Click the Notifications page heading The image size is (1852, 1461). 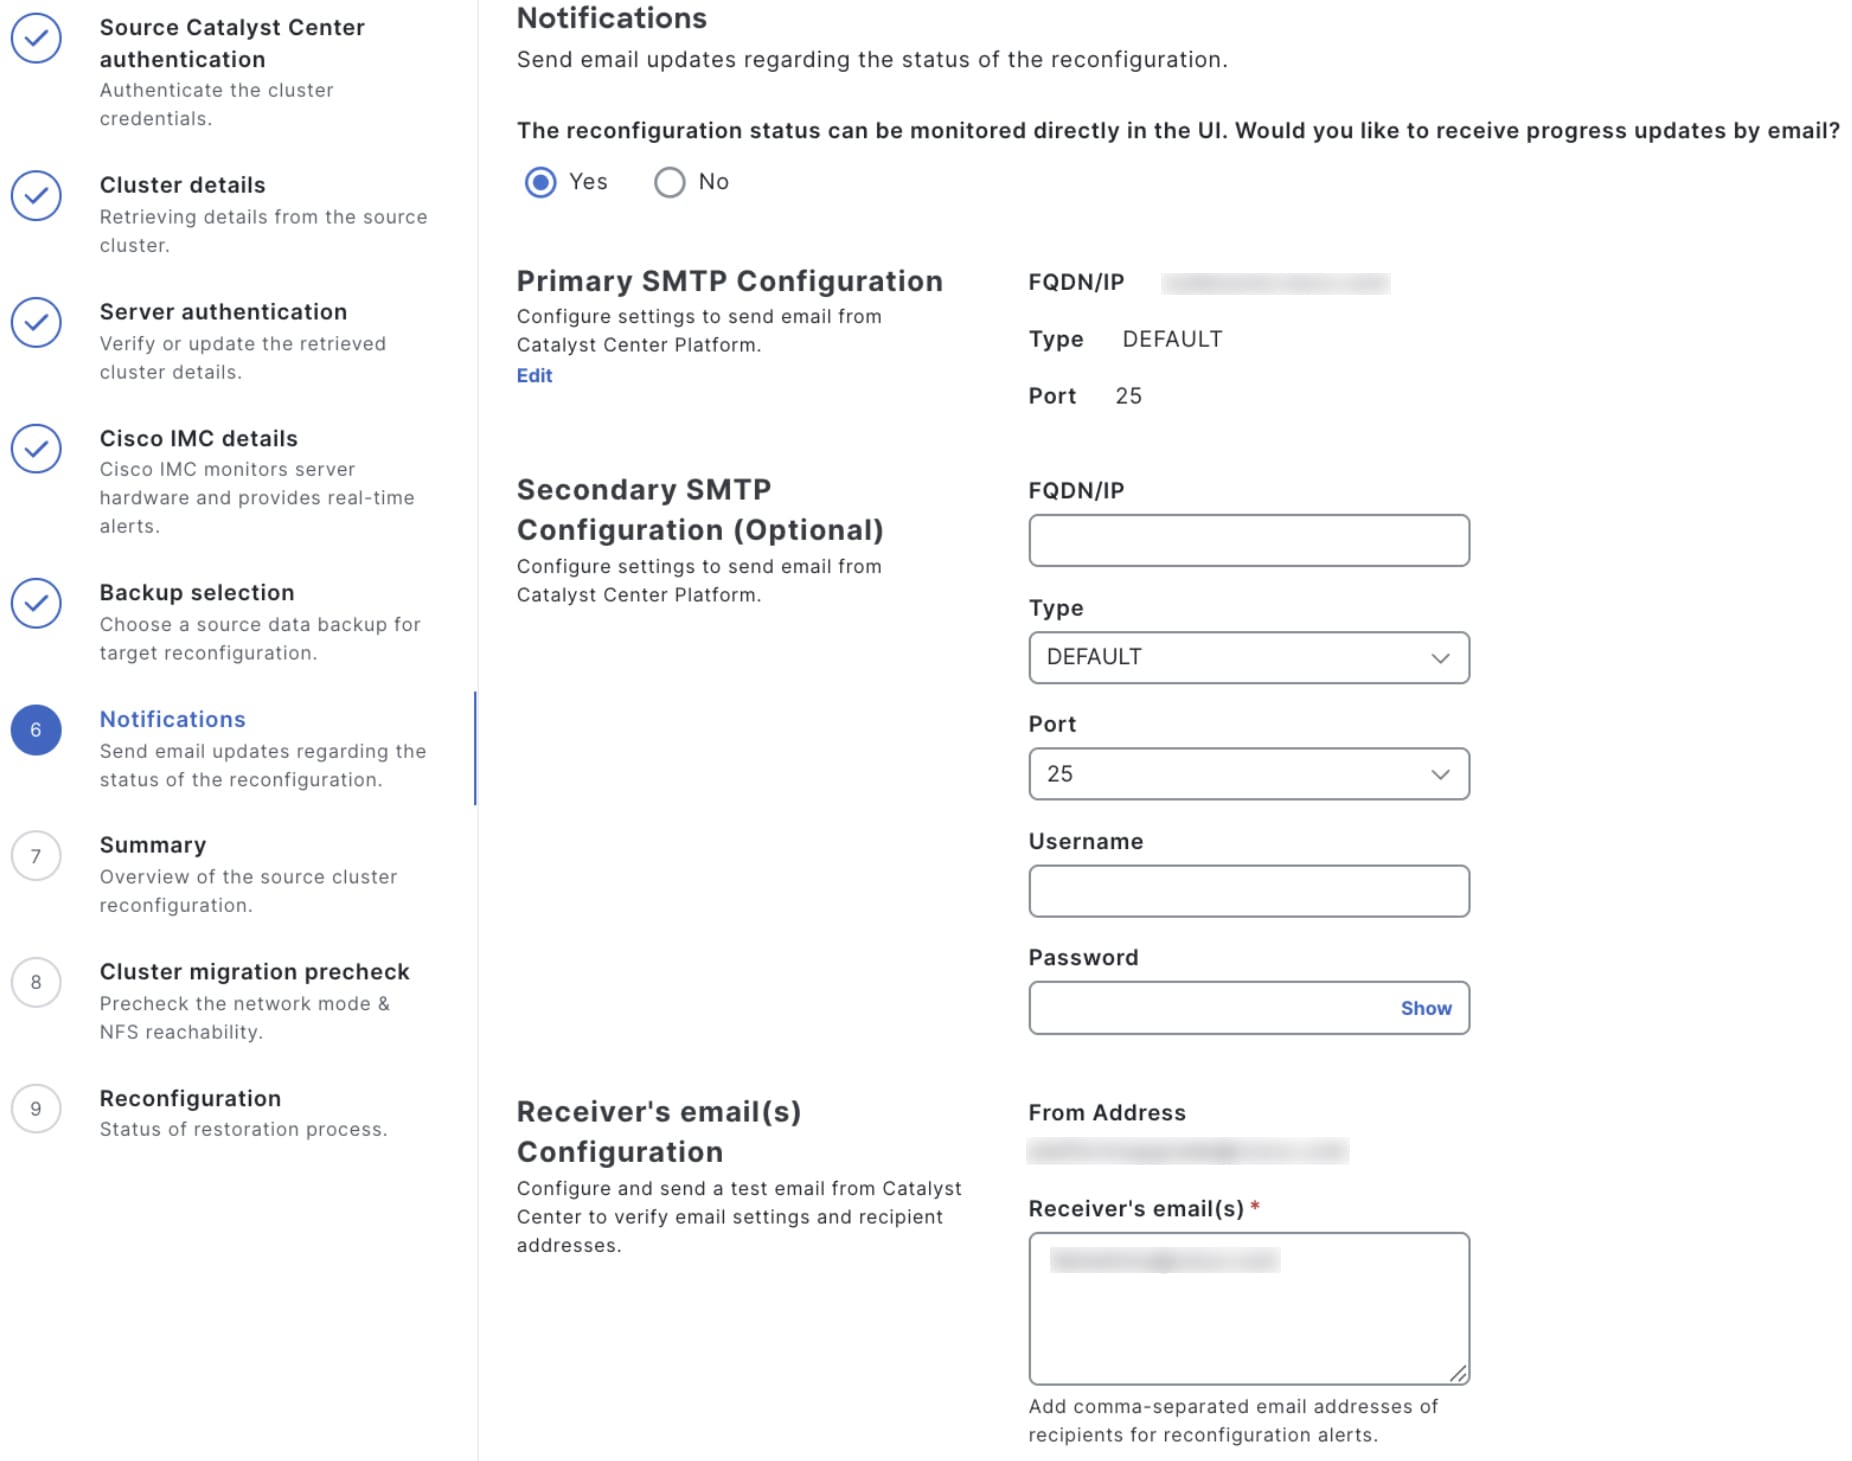point(612,18)
